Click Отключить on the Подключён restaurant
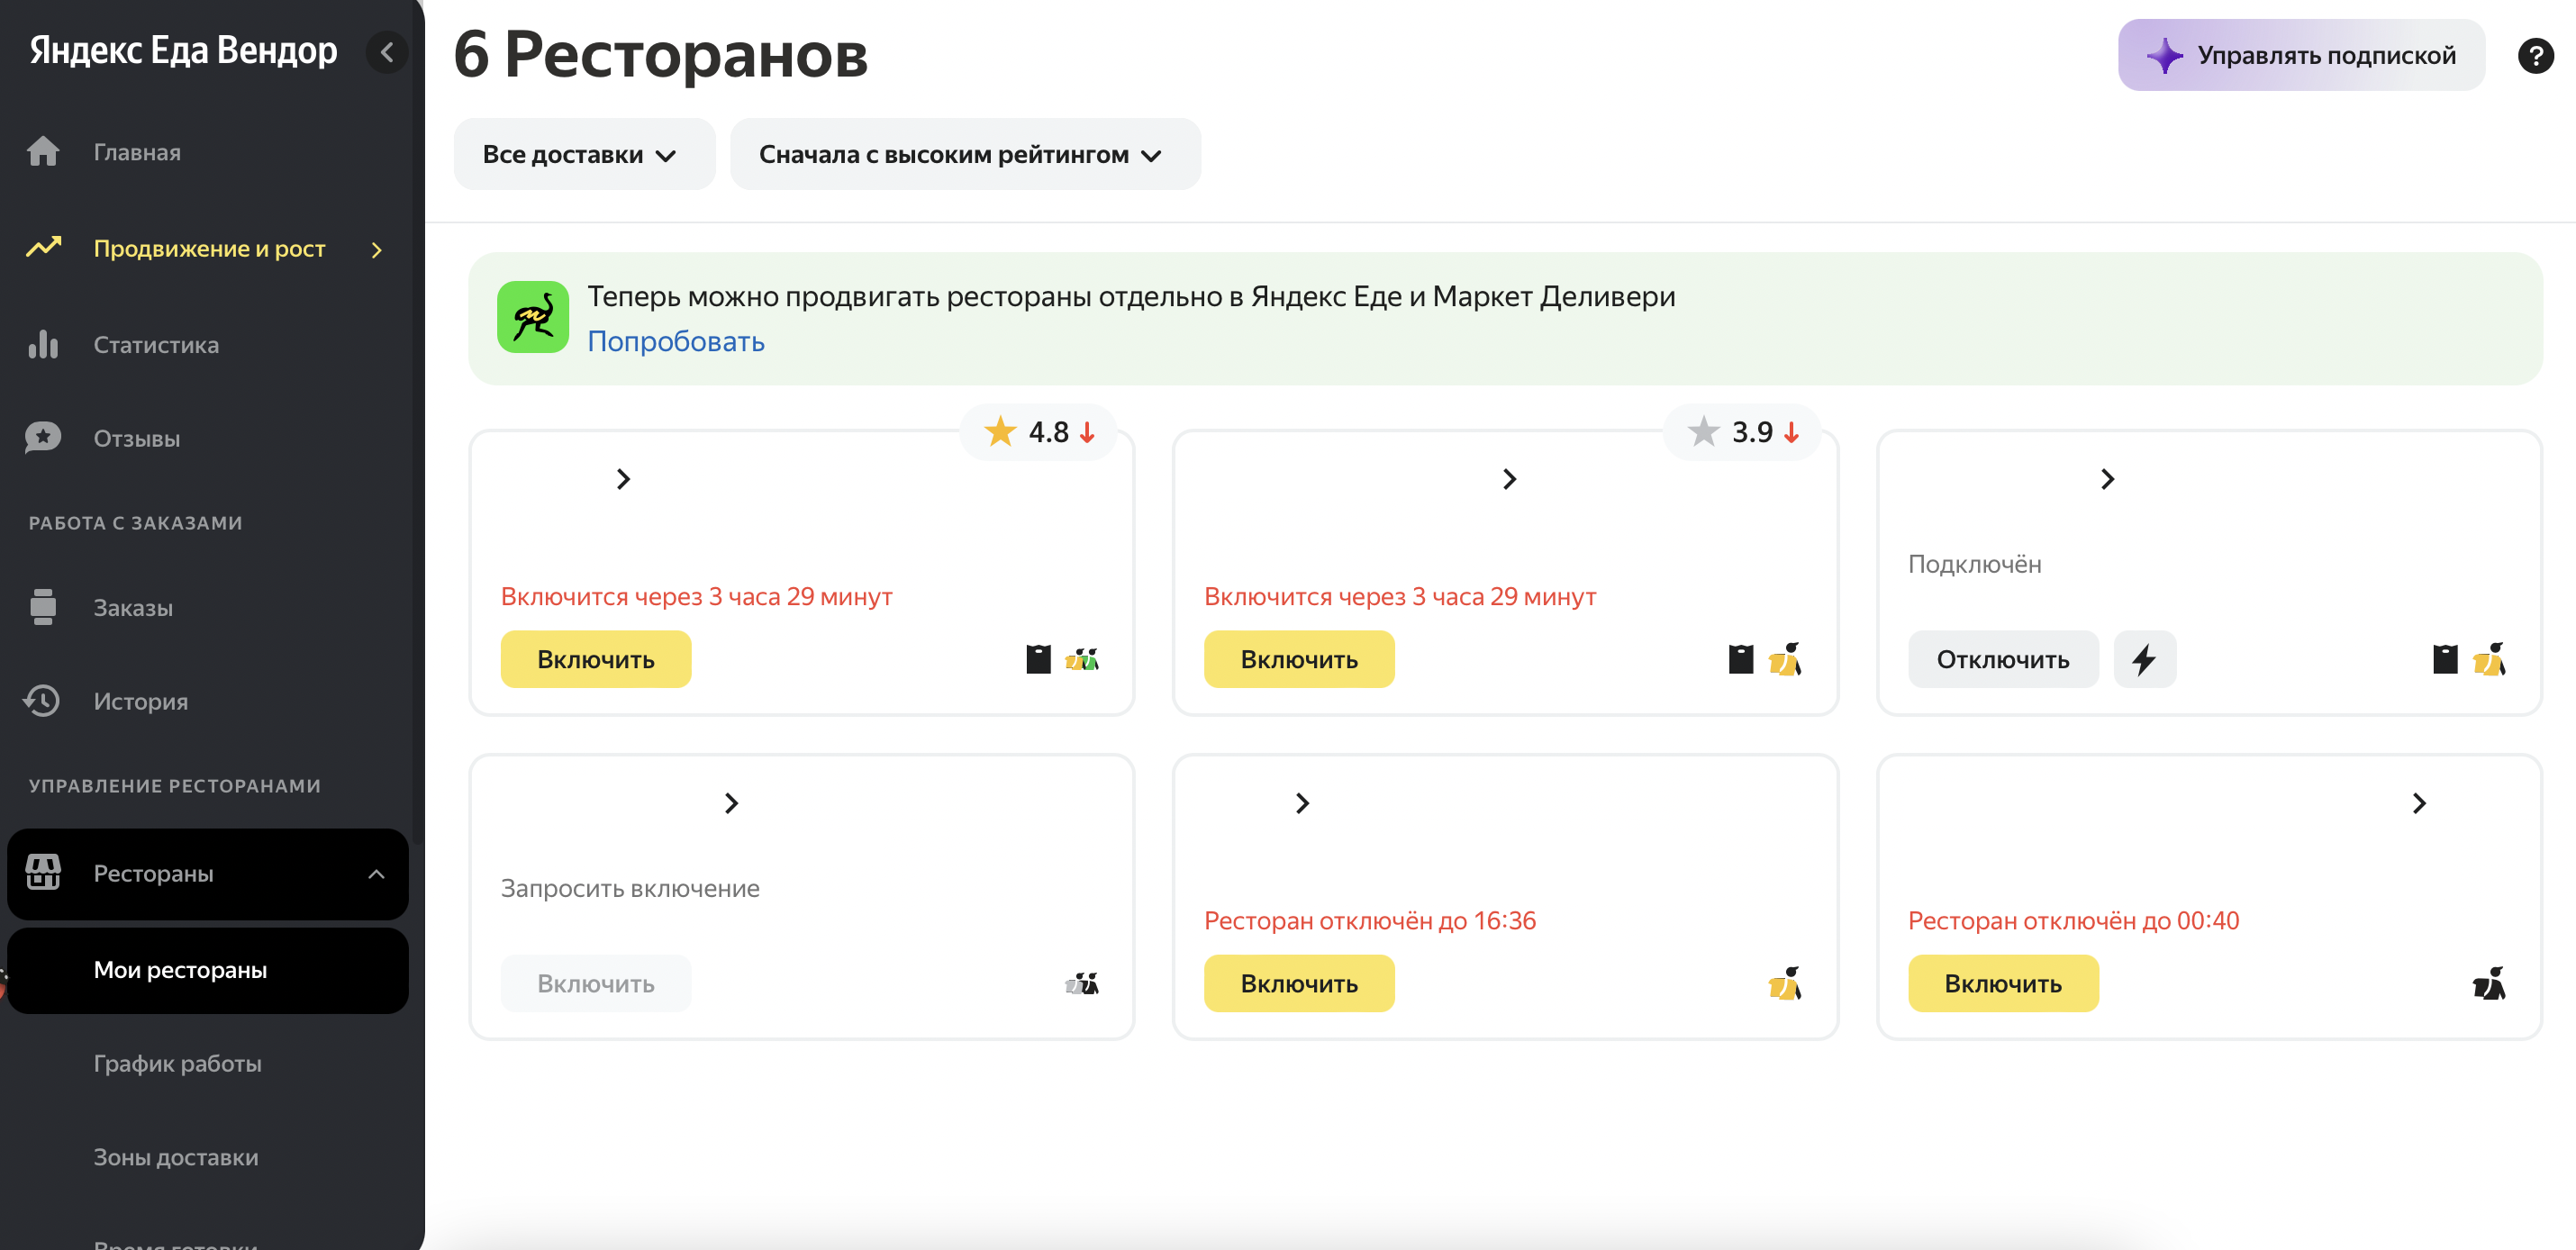This screenshot has height=1250, width=2576. pyautogui.click(x=2002, y=659)
